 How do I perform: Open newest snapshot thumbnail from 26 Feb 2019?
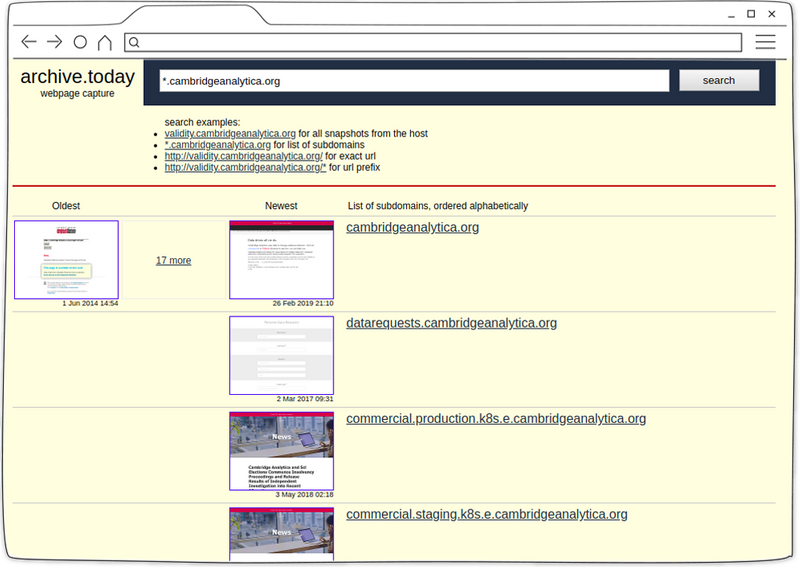(x=282, y=260)
